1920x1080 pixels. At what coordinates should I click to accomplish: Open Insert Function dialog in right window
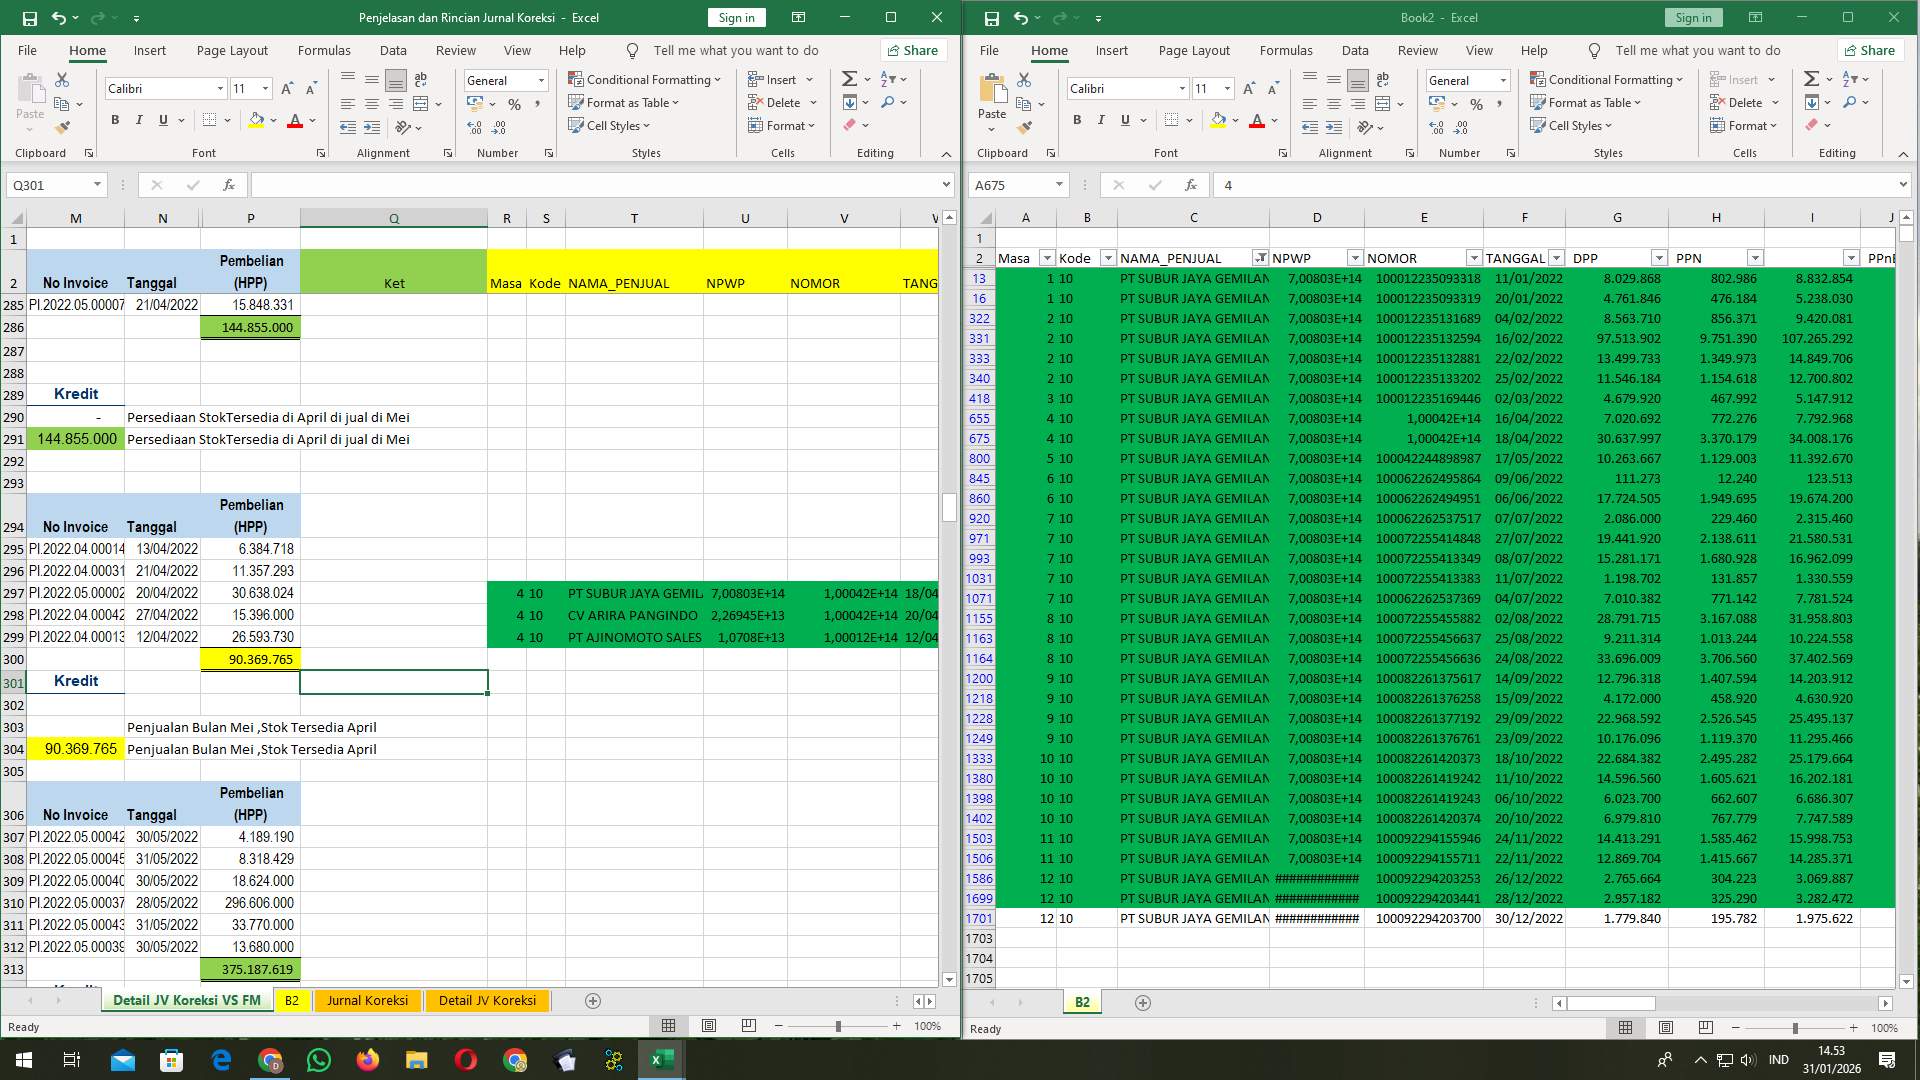pos(1190,185)
